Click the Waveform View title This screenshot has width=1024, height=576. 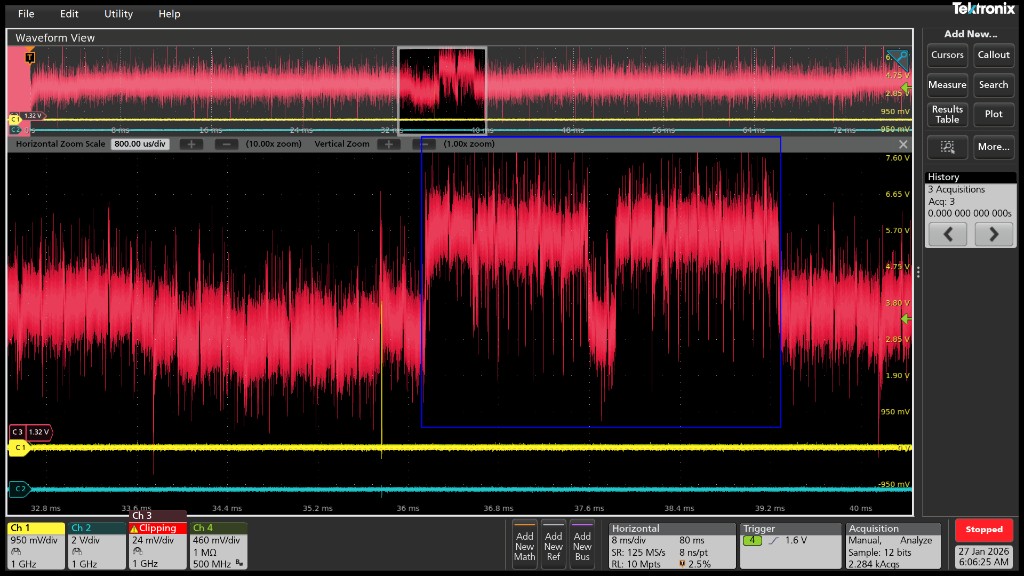pyautogui.click(x=55, y=38)
